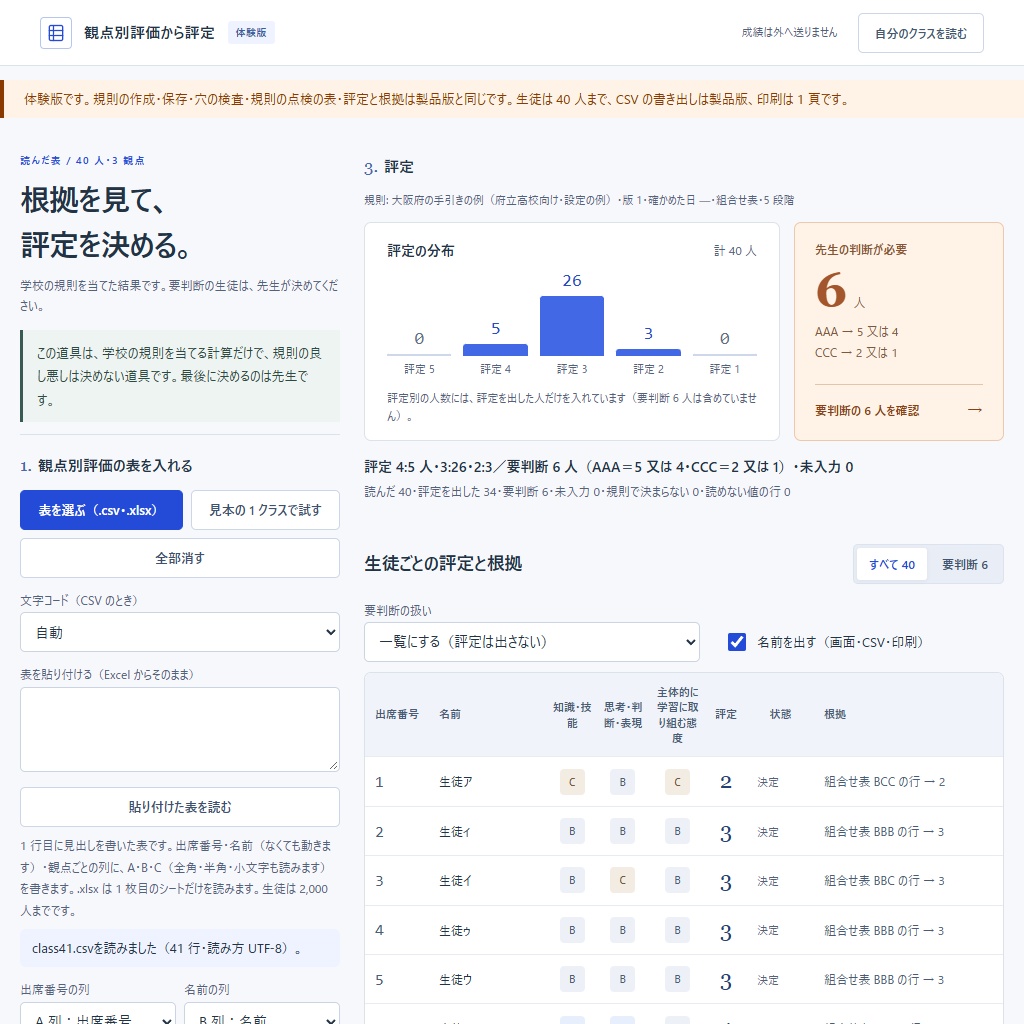Click attendance number 5 in the table
Screen dimensions: 1024x1024
(379, 980)
